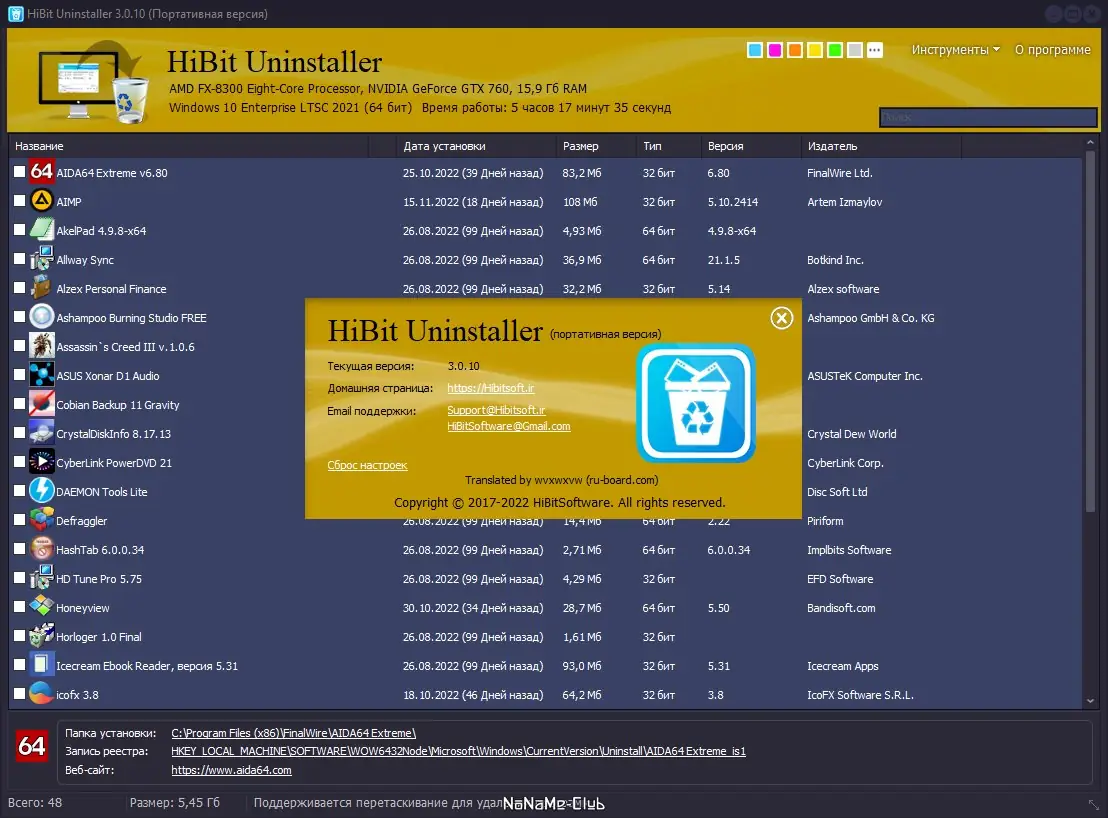Click the Honeyview icon
Viewport: 1108px width, 818px height.
point(42,607)
